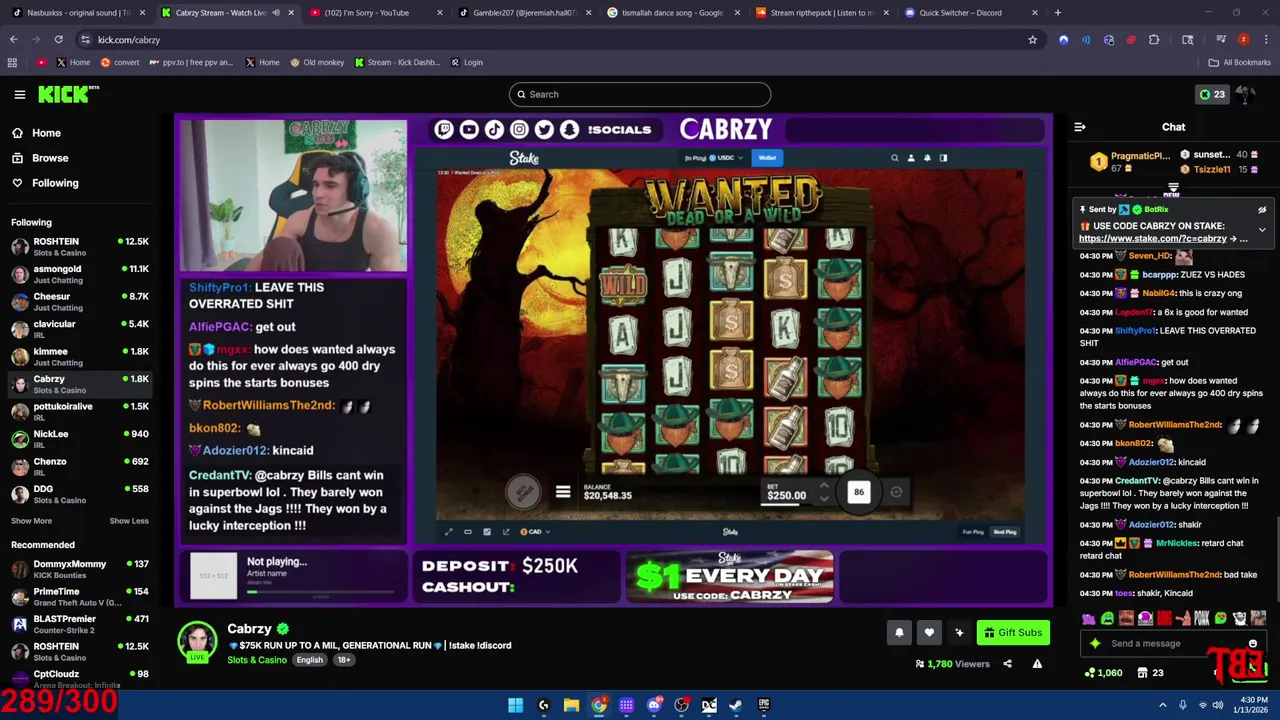Click Show Less under Following
The width and height of the screenshot is (1280, 720).
click(128, 521)
